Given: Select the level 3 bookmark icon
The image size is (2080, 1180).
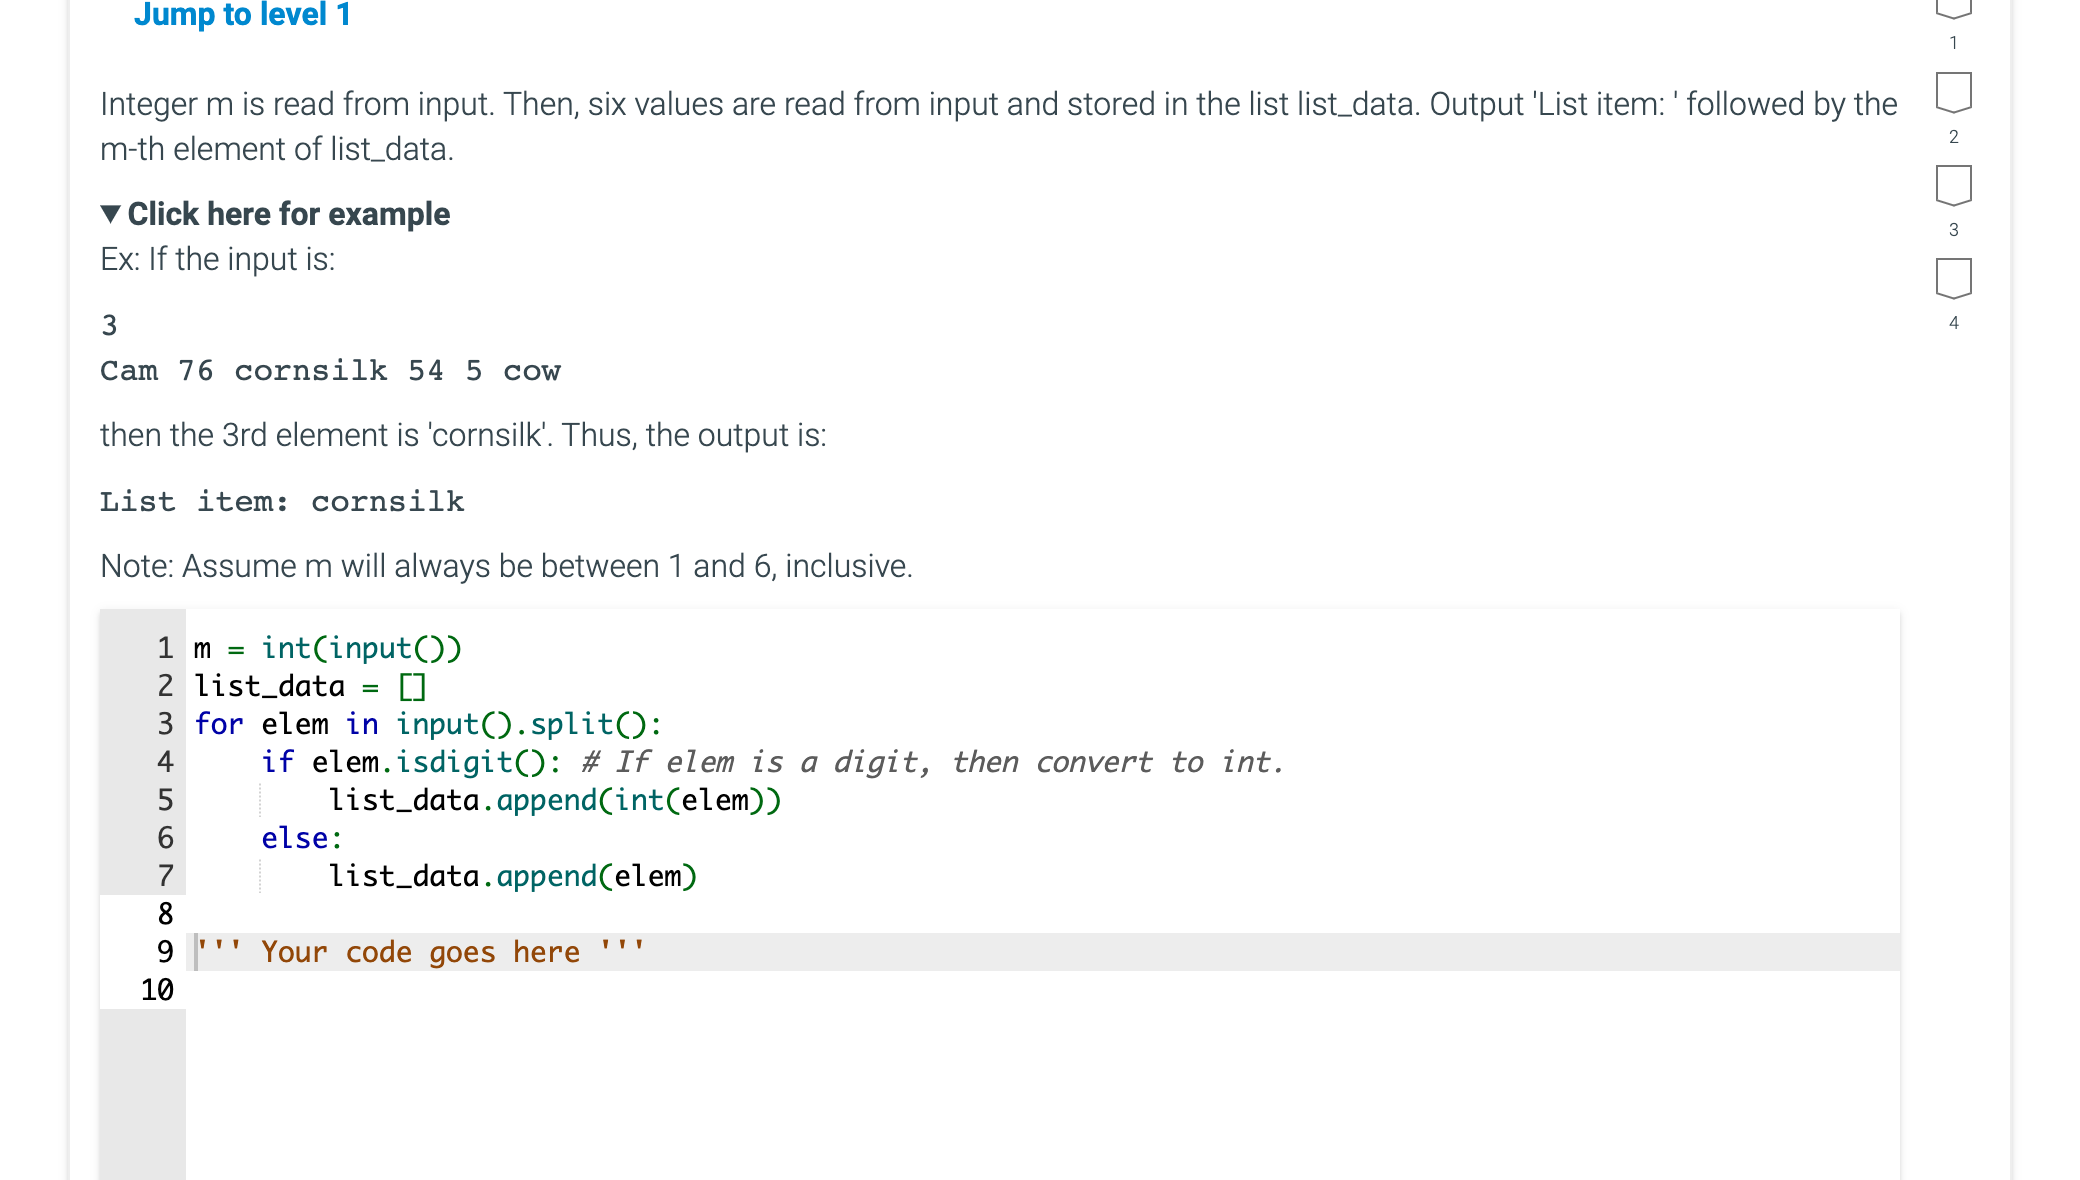Looking at the screenshot, I should tap(1955, 185).
